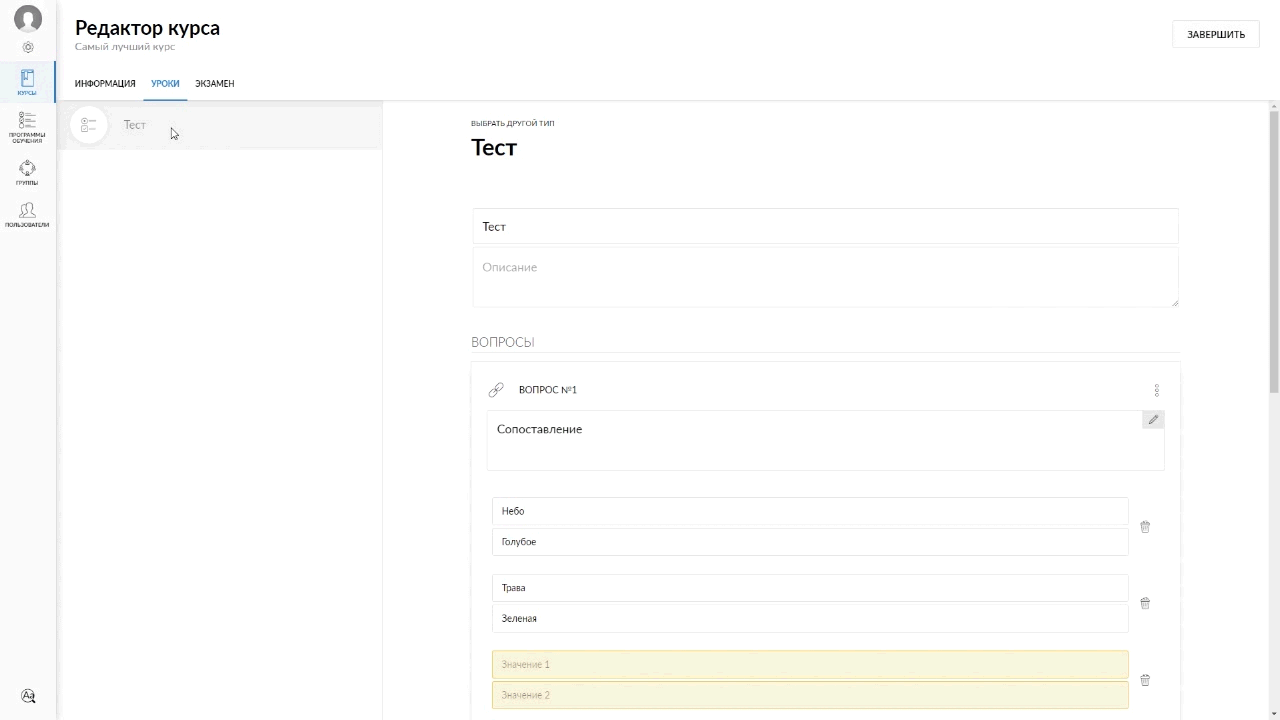Click the Трава input field
Viewport: 1280px width, 720px height.
click(x=810, y=588)
